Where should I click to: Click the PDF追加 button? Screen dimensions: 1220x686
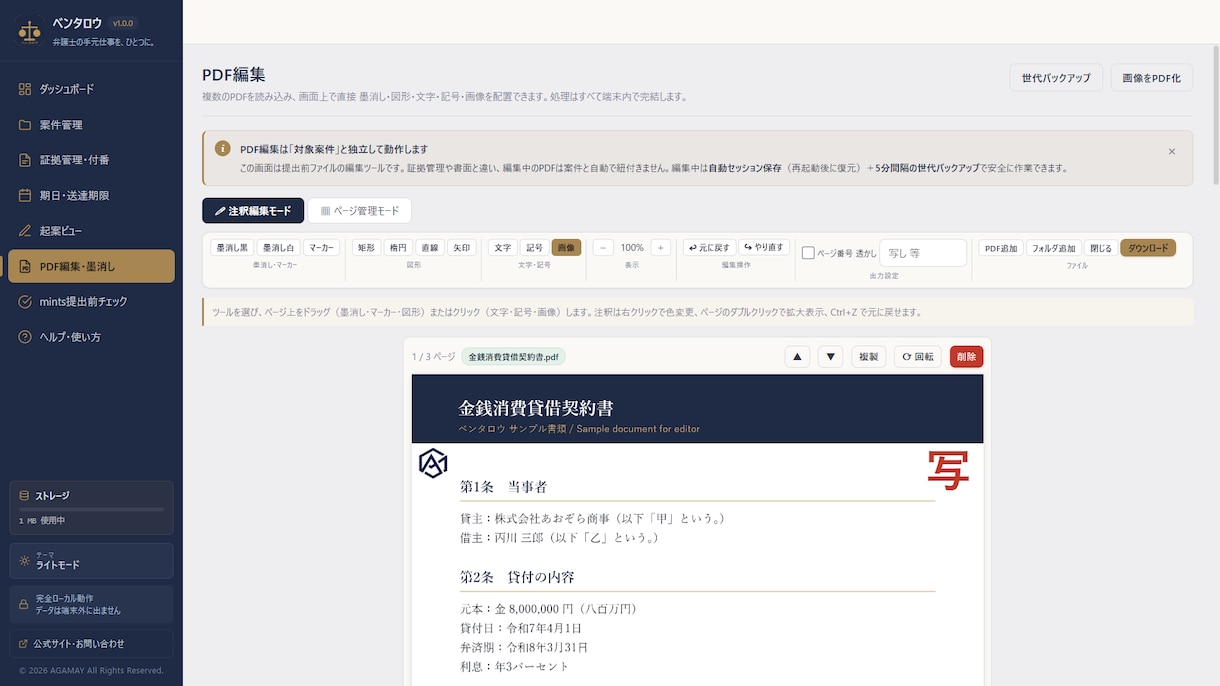click(x=1001, y=248)
